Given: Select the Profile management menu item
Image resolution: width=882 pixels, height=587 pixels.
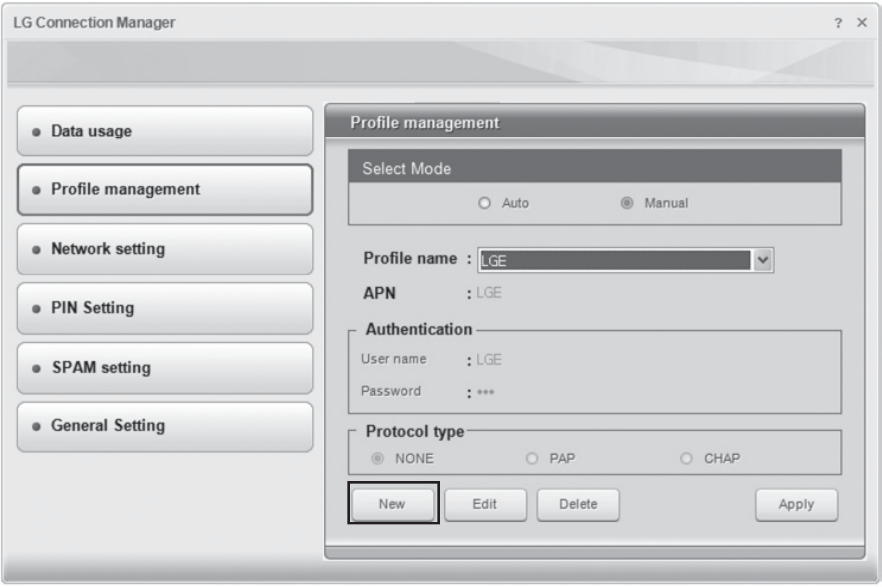Looking at the screenshot, I should (165, 189).
